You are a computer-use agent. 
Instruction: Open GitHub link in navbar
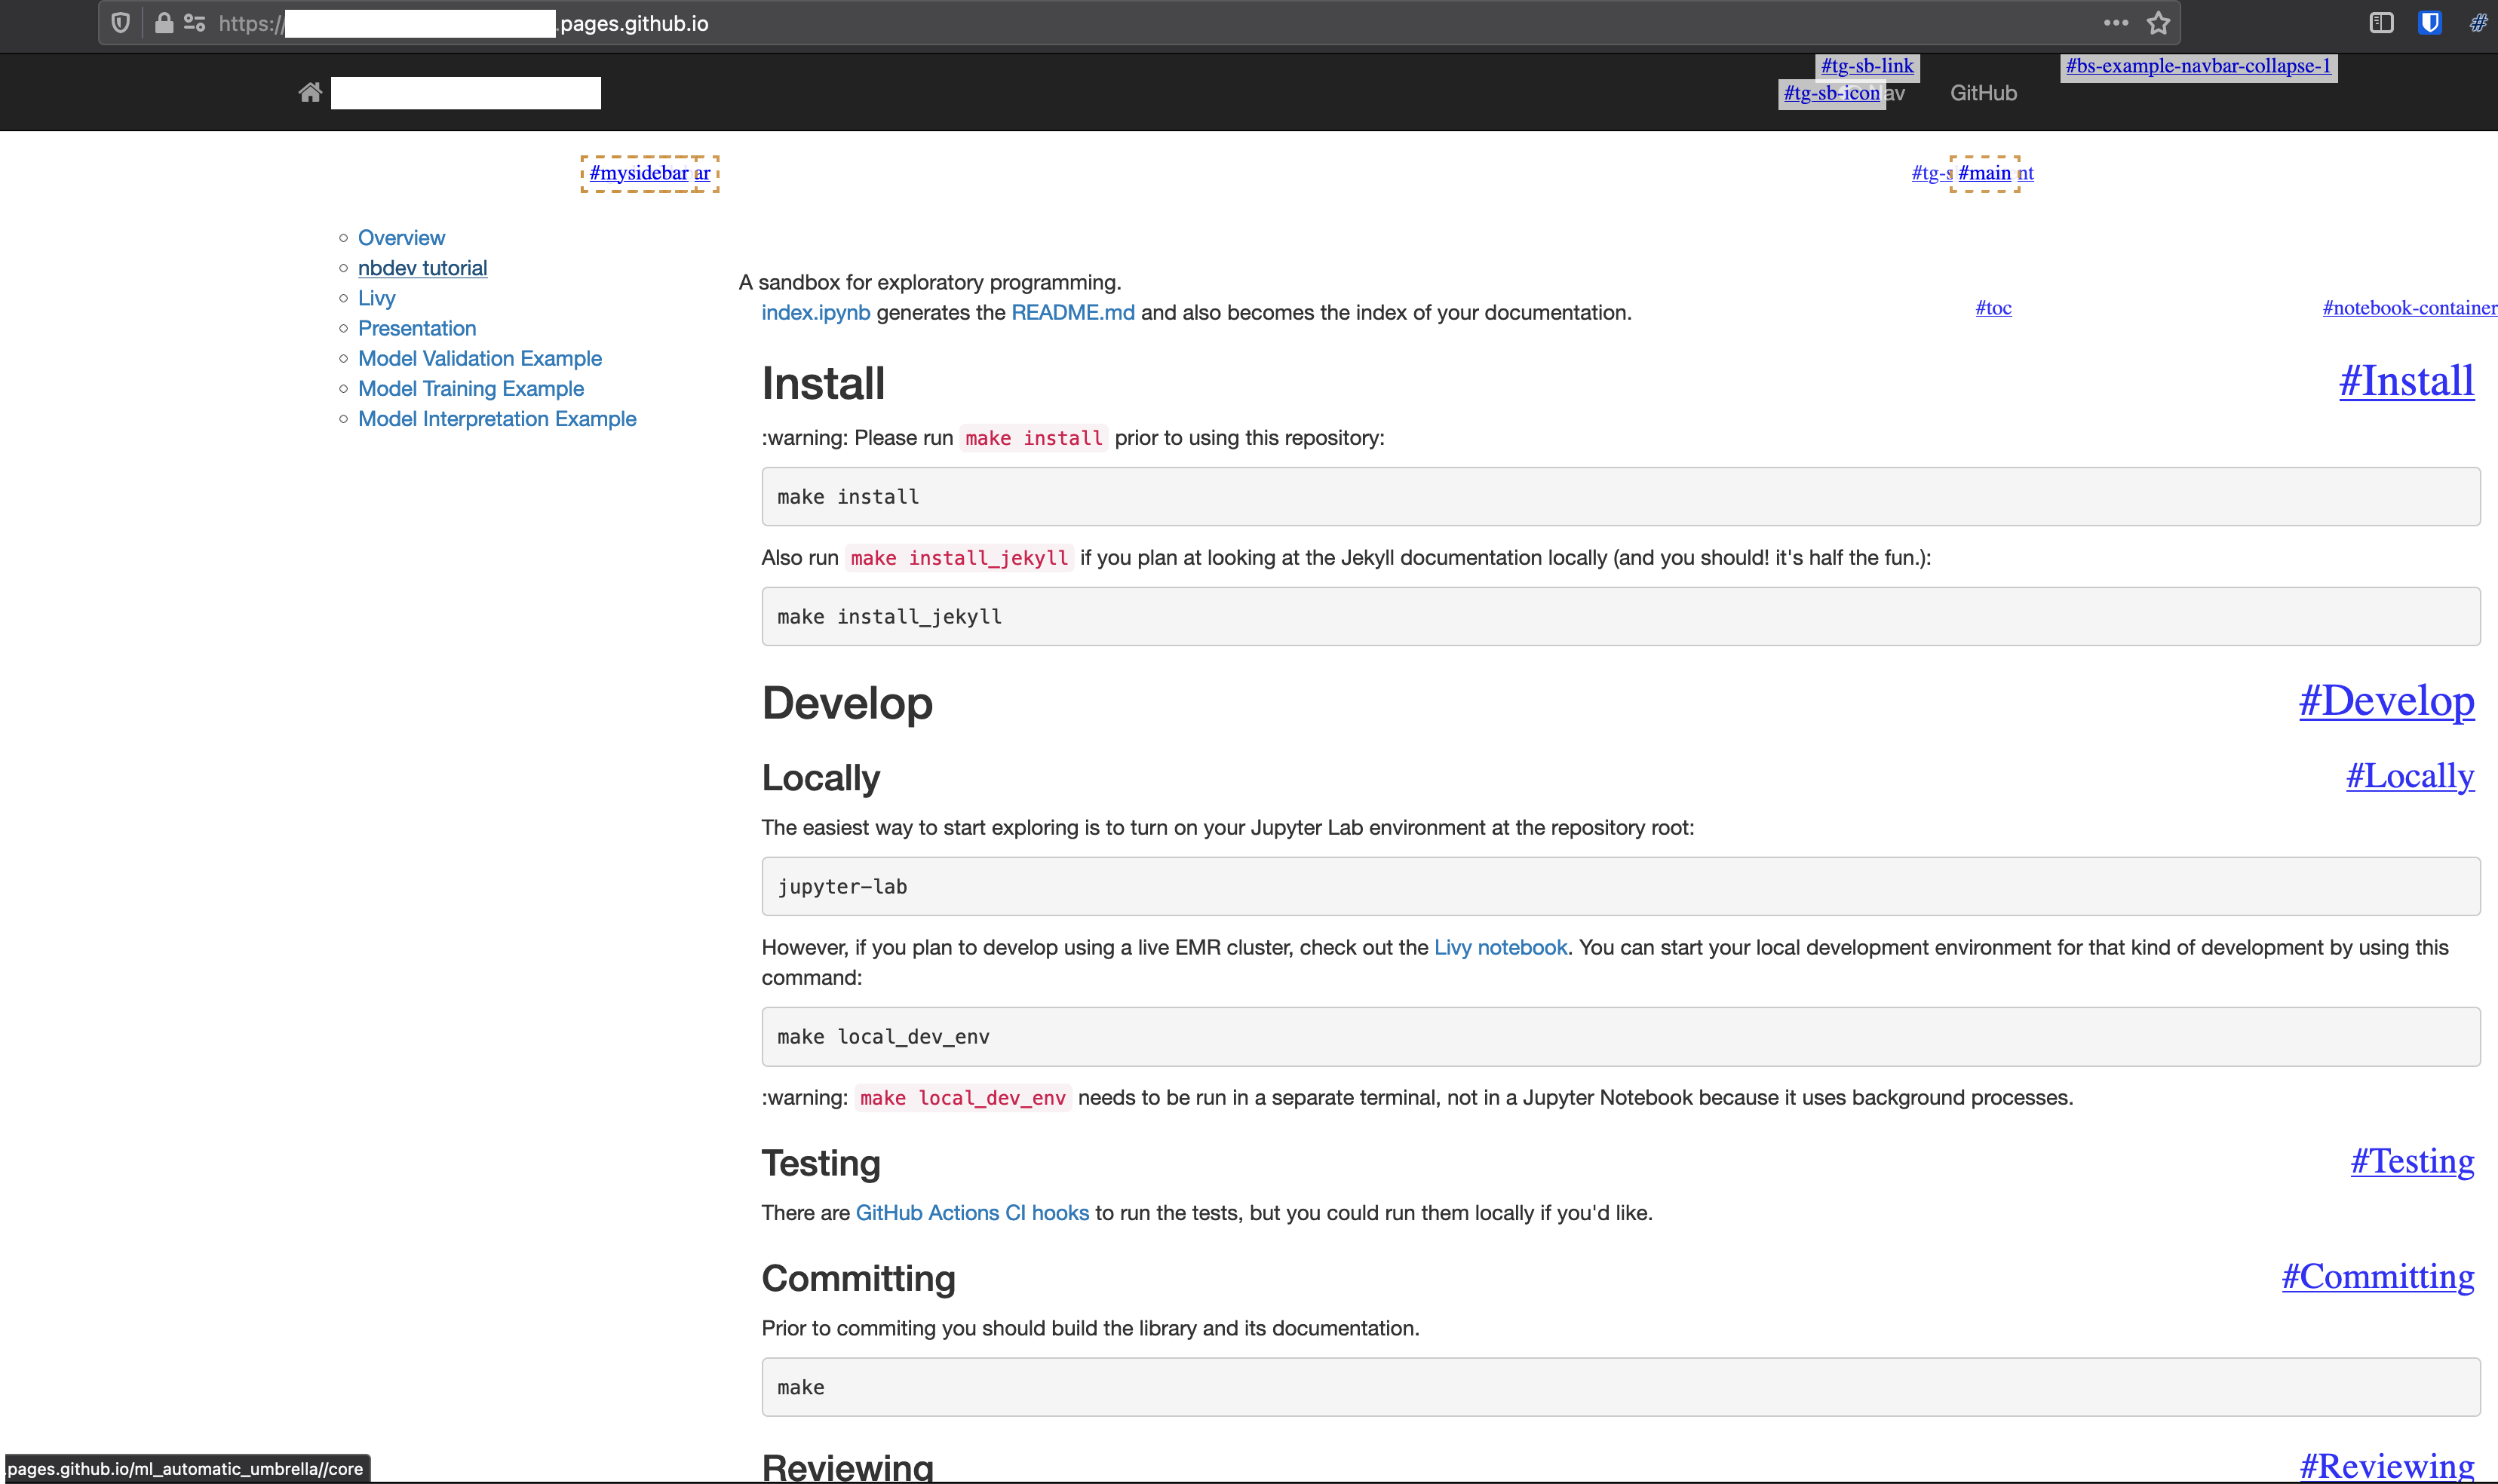pyautogui.click(x=1983, y=93)
